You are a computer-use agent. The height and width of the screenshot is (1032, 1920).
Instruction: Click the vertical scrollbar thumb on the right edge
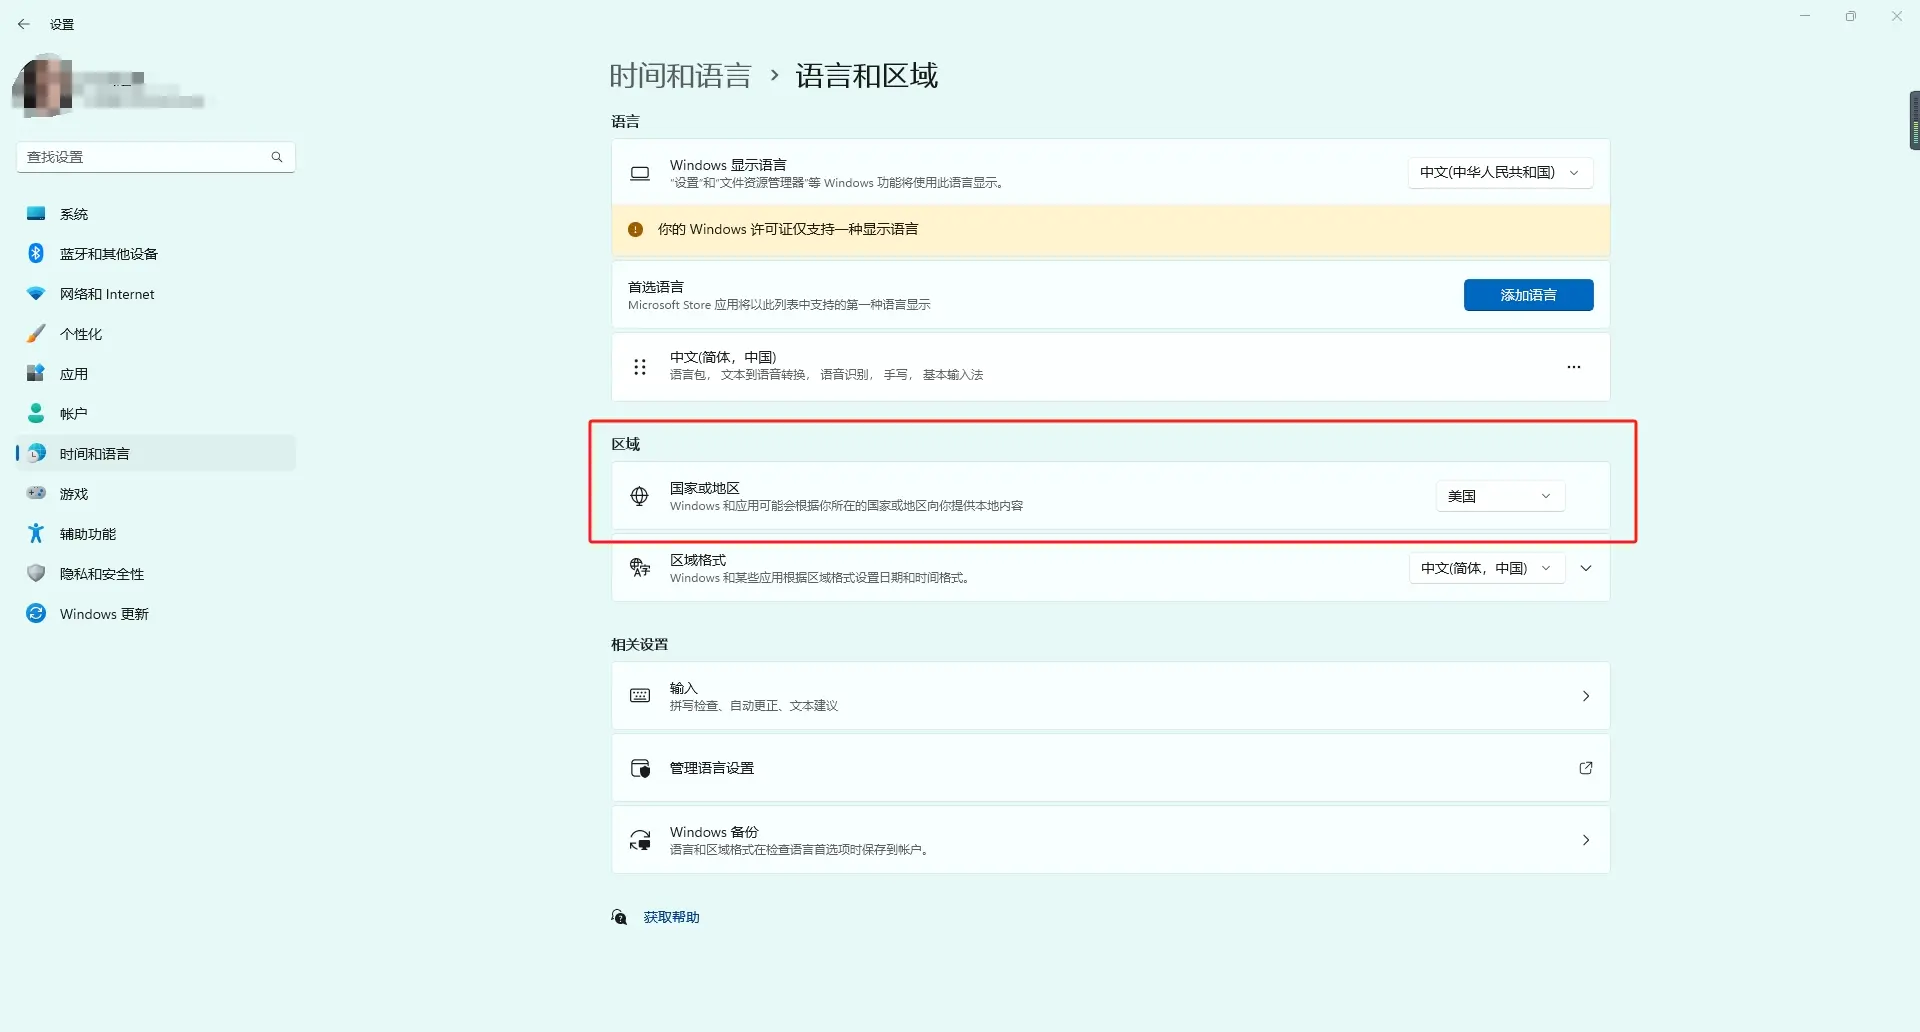[1914, 120]
